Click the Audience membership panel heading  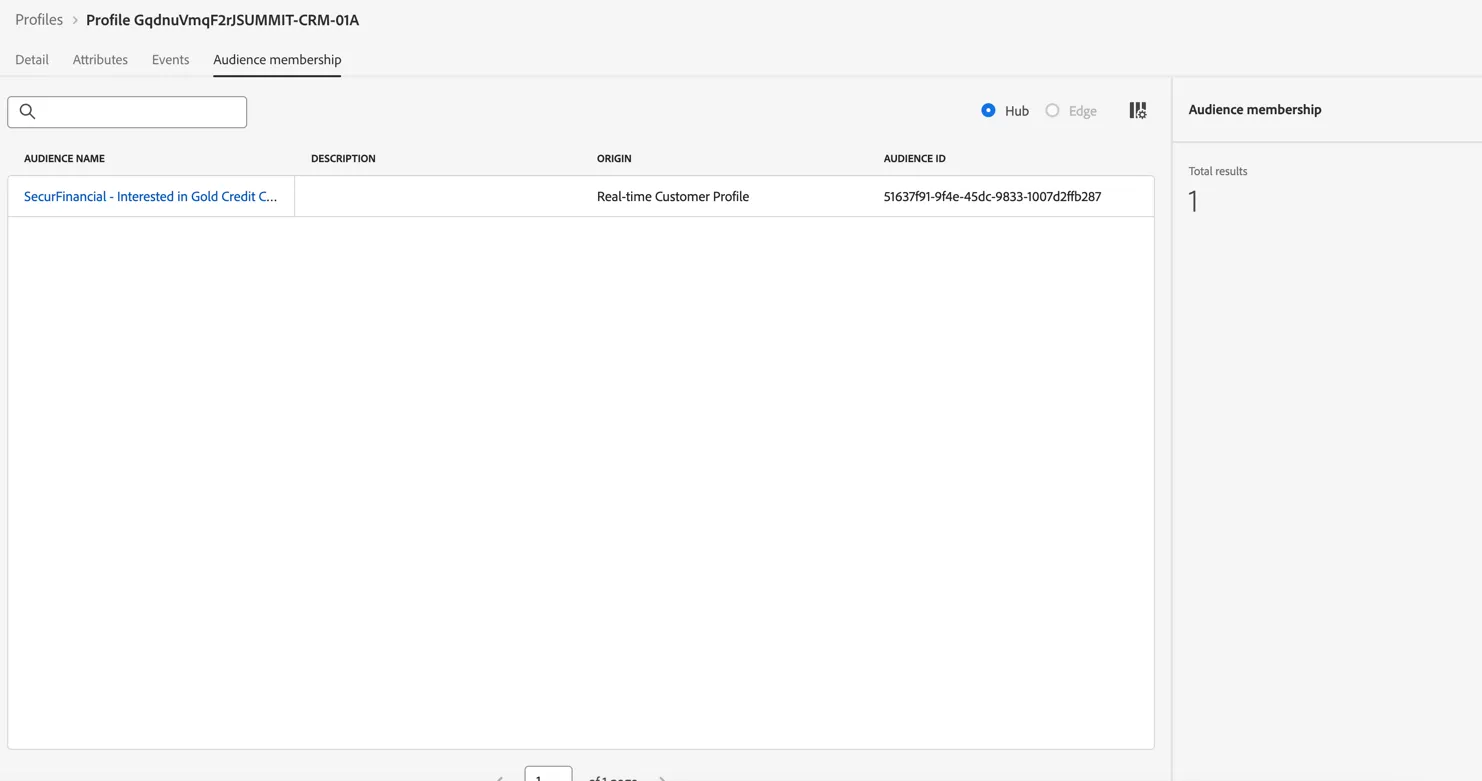[1255, 110]
